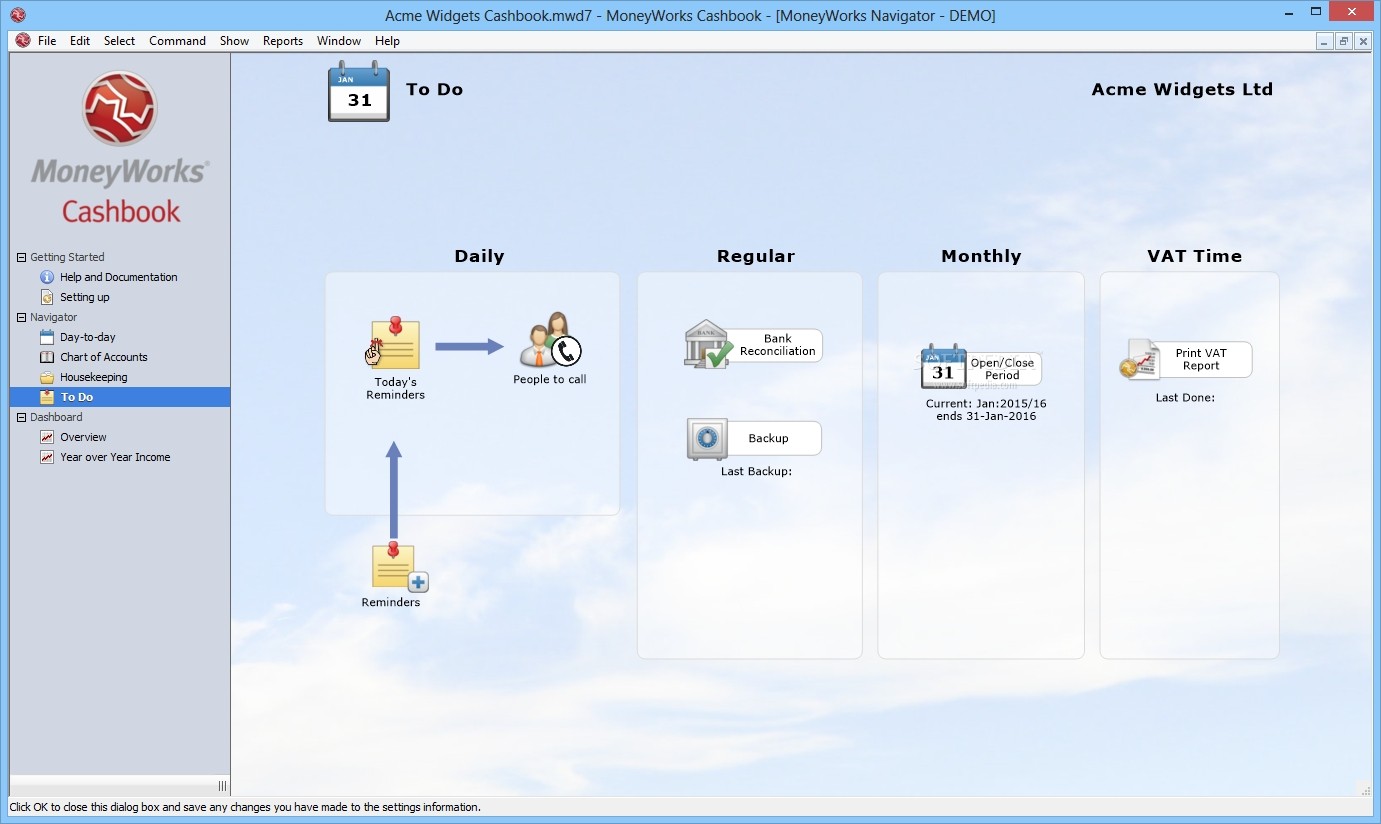Select Overview under Dashboard

coord(83,437)
